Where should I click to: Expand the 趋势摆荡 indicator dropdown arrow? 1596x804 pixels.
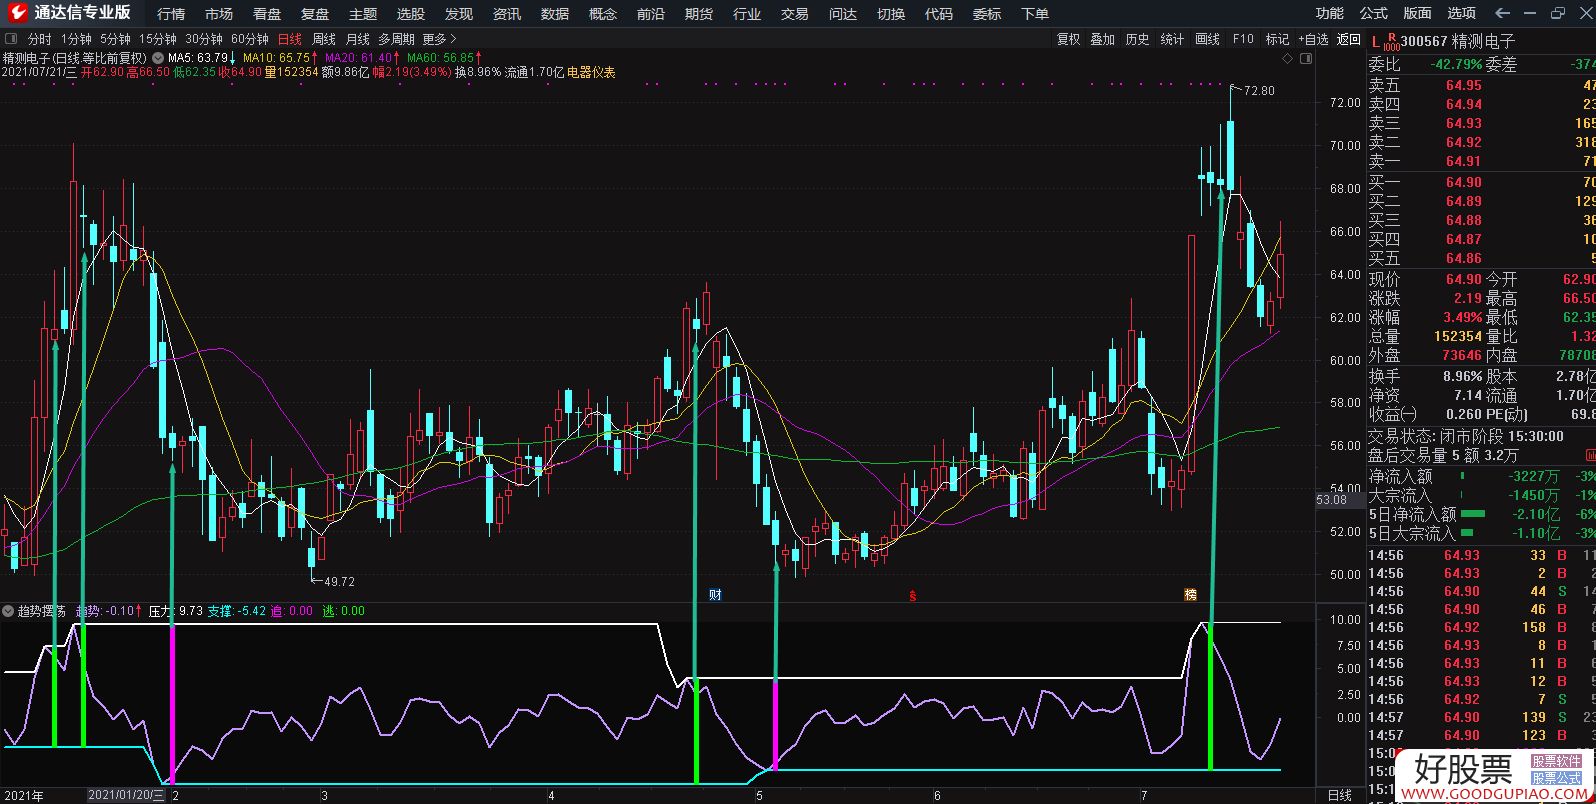pyautogui.click(x=8, y=611)
